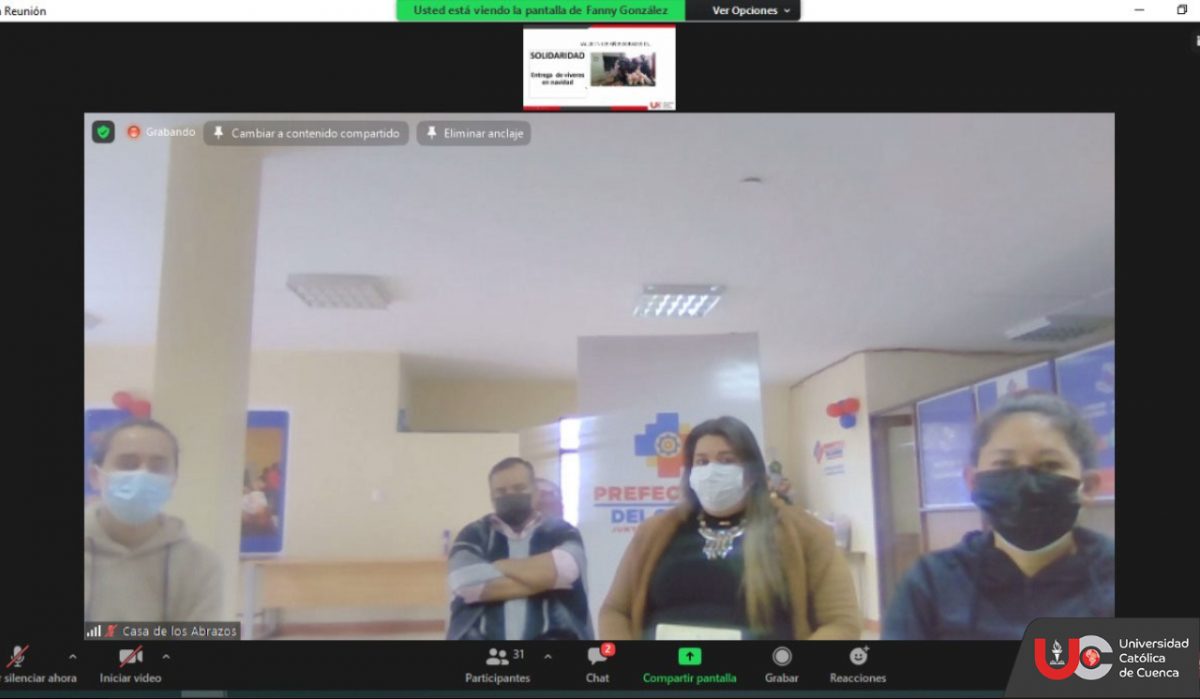
Task: Expand audio options arrow beside microphone
Action: point(72,657)
